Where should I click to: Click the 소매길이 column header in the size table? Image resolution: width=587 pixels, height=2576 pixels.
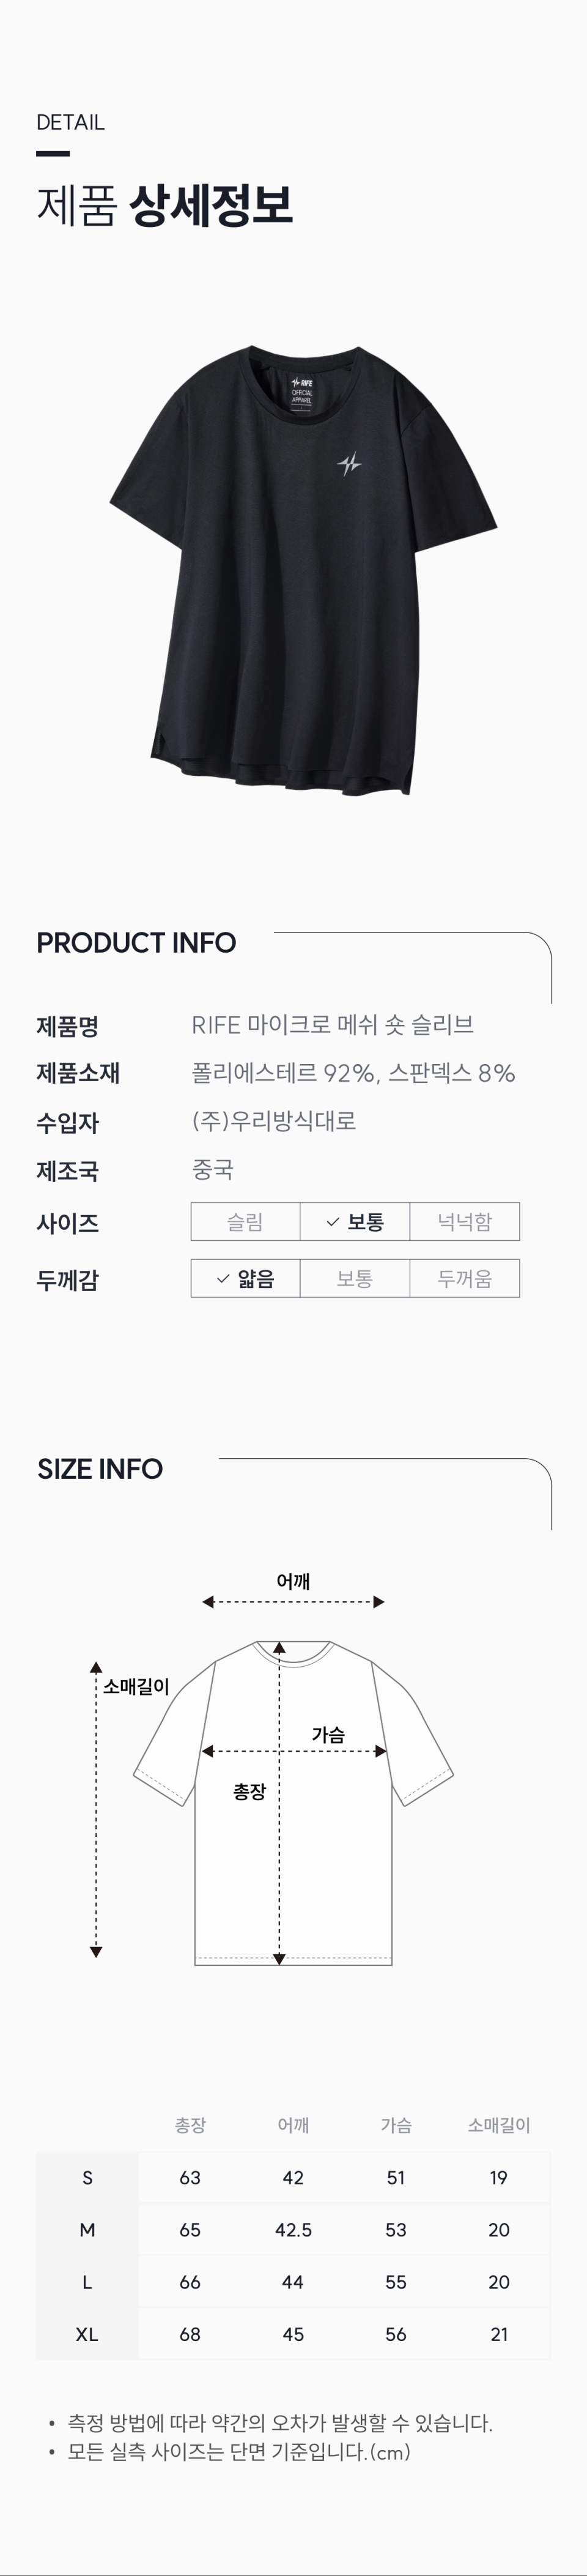(x=498, y=2125)
